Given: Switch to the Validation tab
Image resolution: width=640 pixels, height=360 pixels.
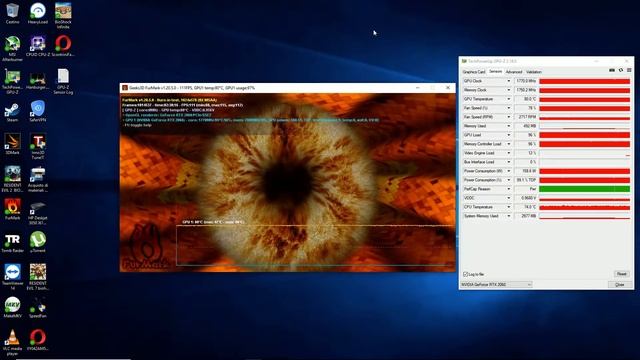Looking at the screenshot, I should (534, 72).
